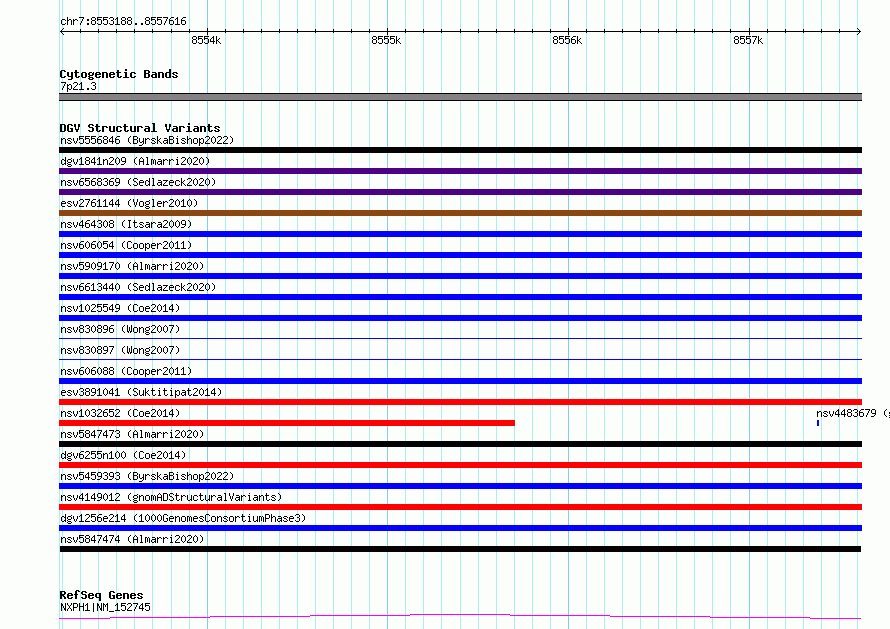Select variant label dgv1841n209 (Almarri2020)

(135, 161)
